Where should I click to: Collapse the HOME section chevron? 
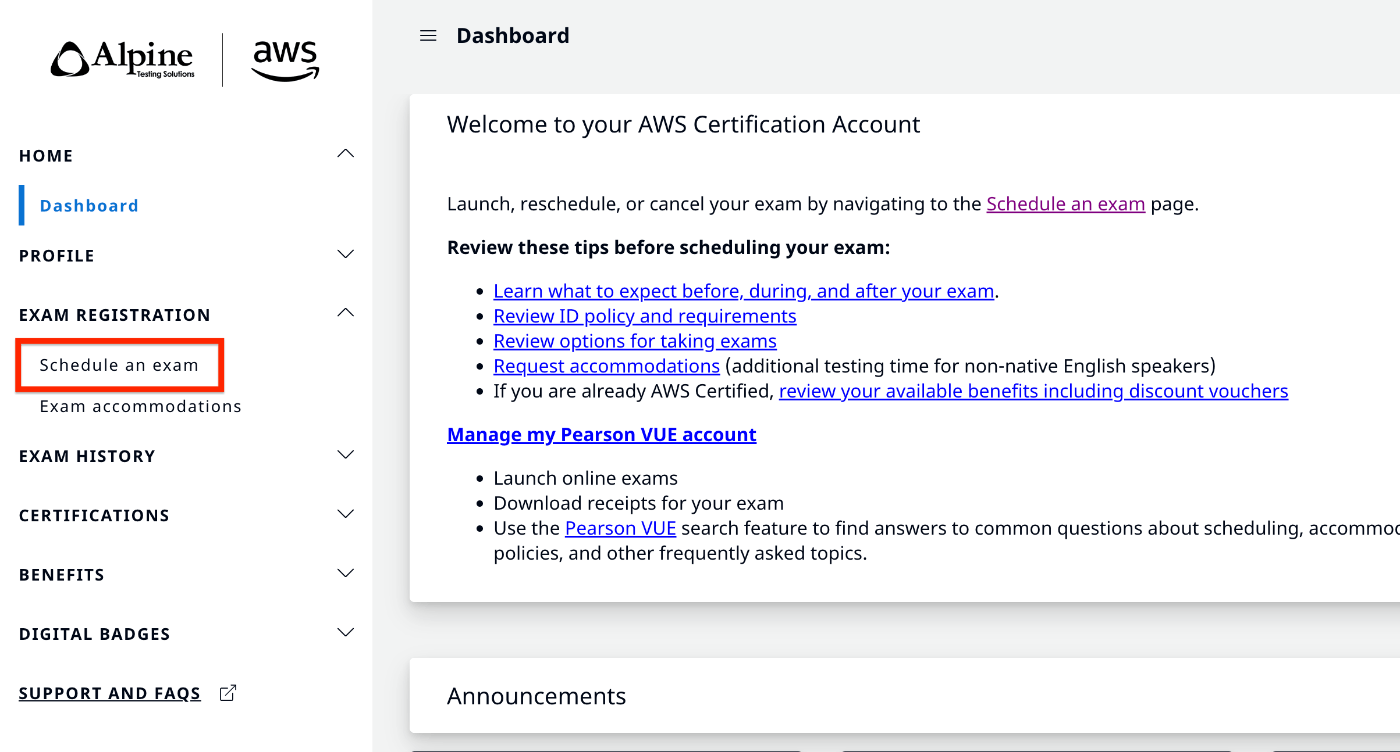point(346,154)
